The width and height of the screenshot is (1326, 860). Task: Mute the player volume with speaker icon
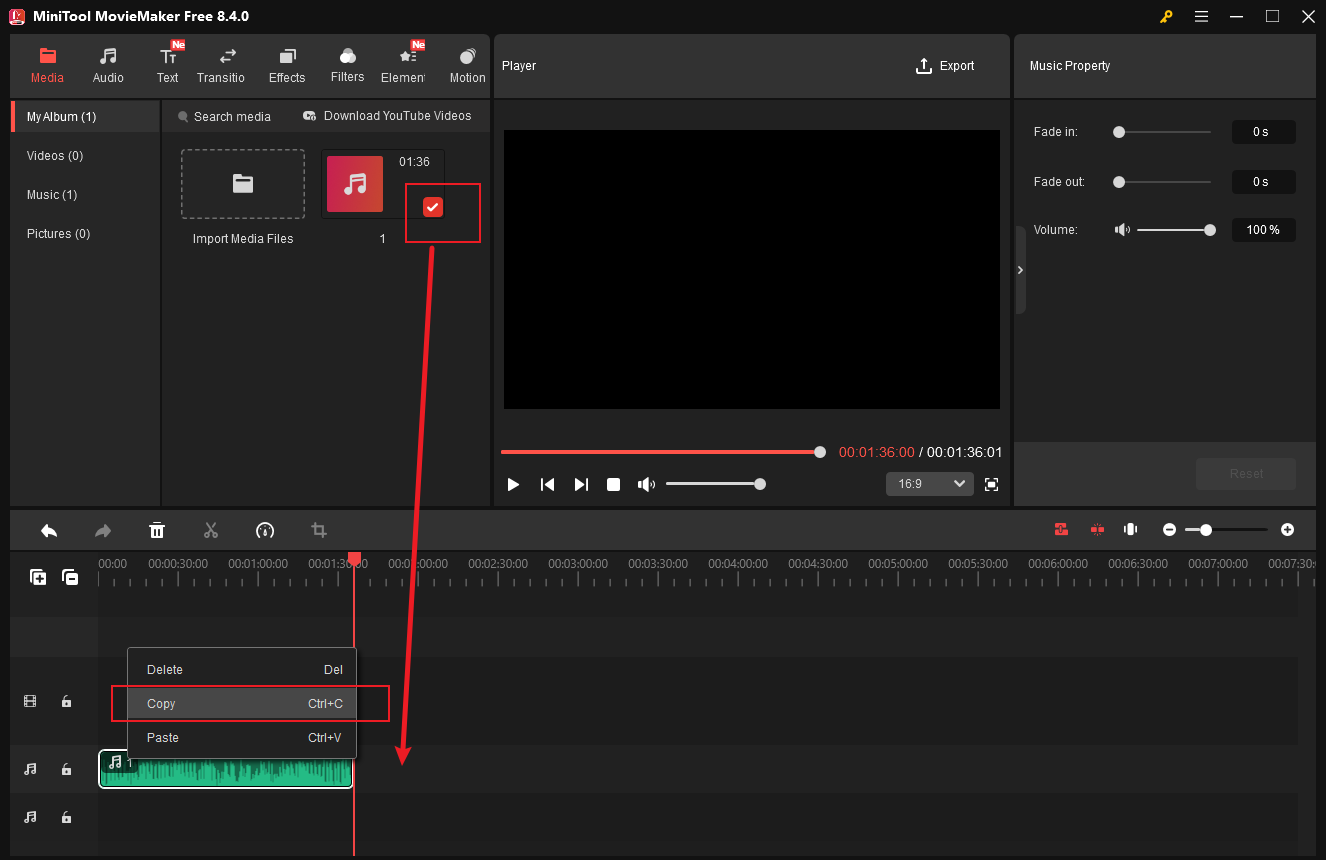tap(646, 484)
